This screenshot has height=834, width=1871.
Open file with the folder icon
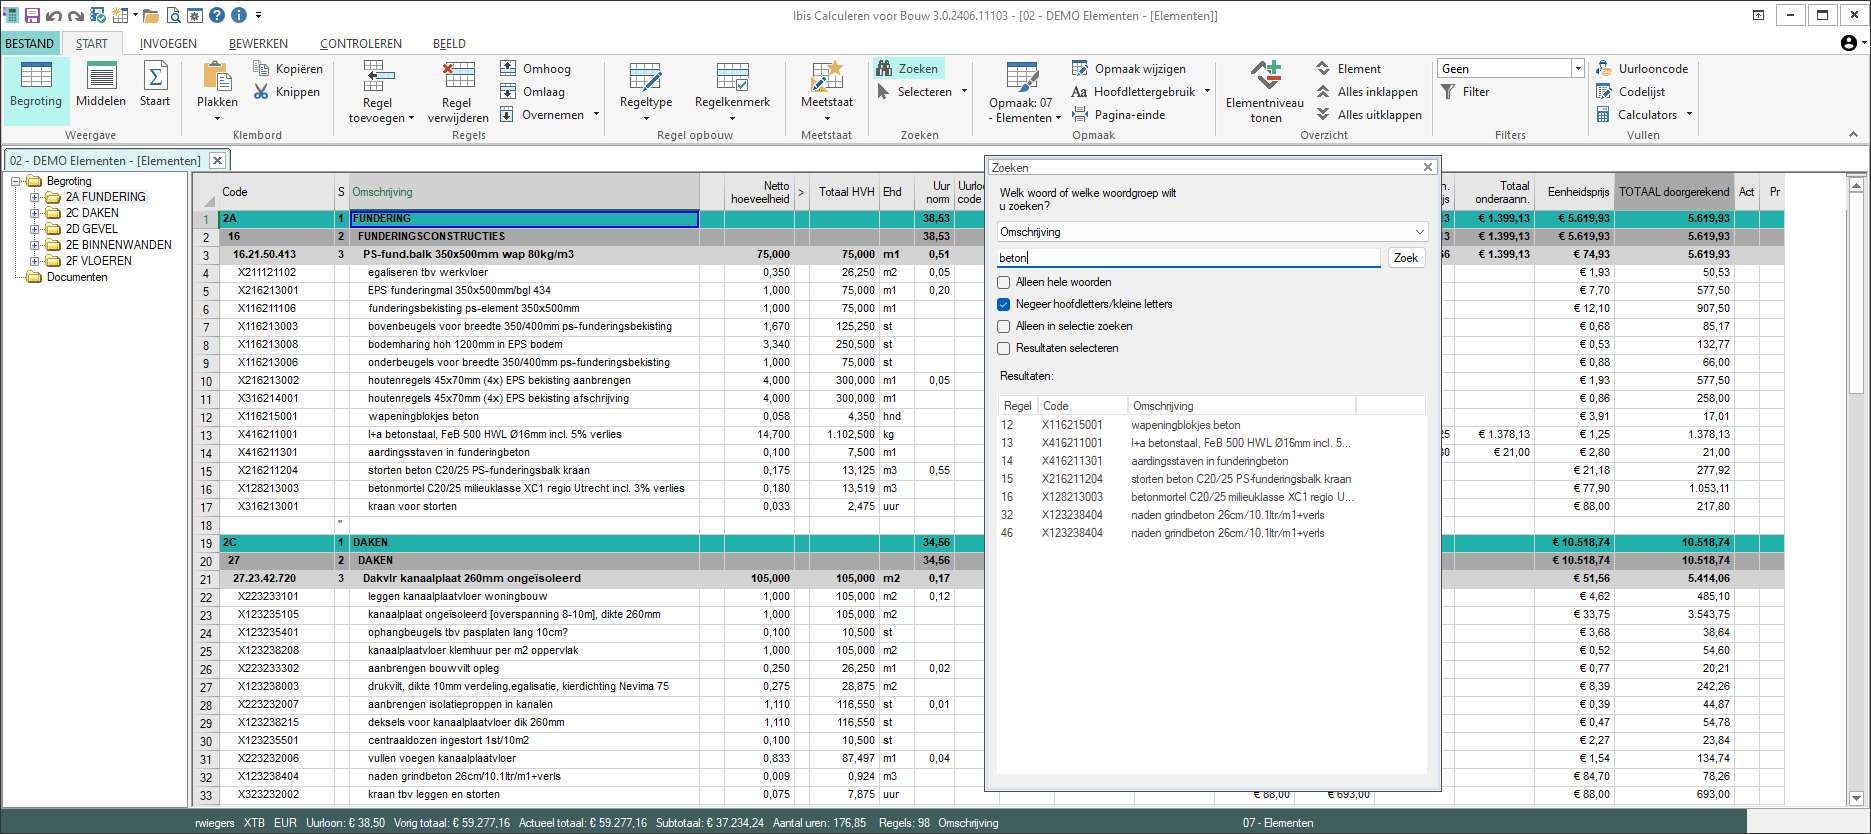pyautogui.click(x=151, y=15)
